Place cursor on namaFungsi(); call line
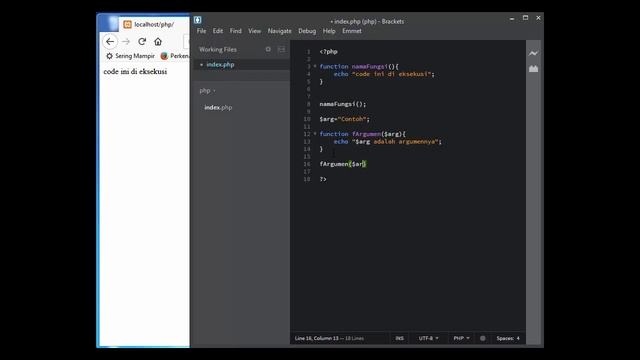Screen dimensions: 640x360 [342, 104]
